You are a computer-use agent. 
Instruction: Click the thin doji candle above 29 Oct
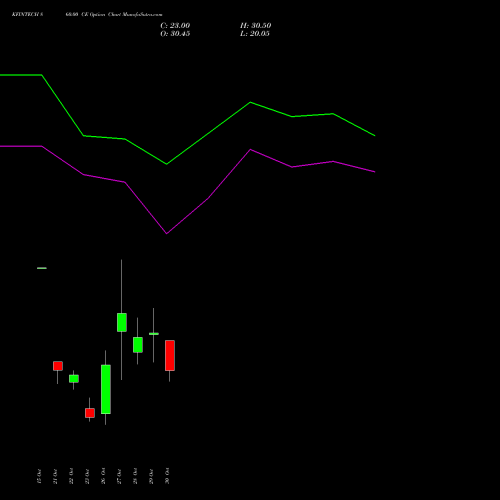[154, 334]
